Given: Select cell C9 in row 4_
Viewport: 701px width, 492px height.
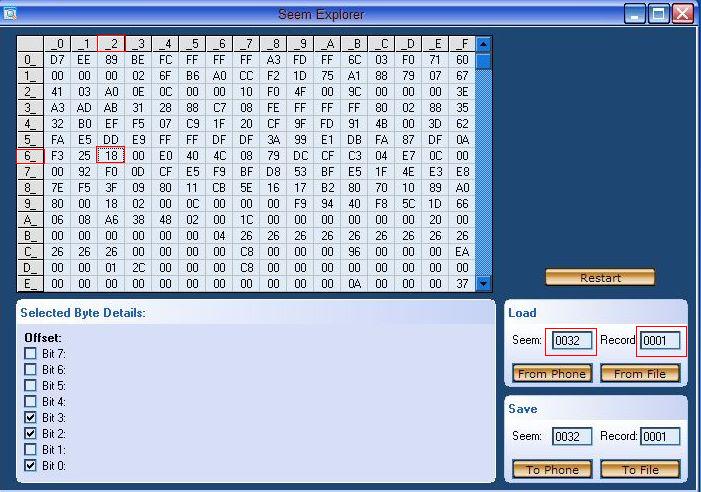Looking at the screenshot, I should click(x=192, y=124).
